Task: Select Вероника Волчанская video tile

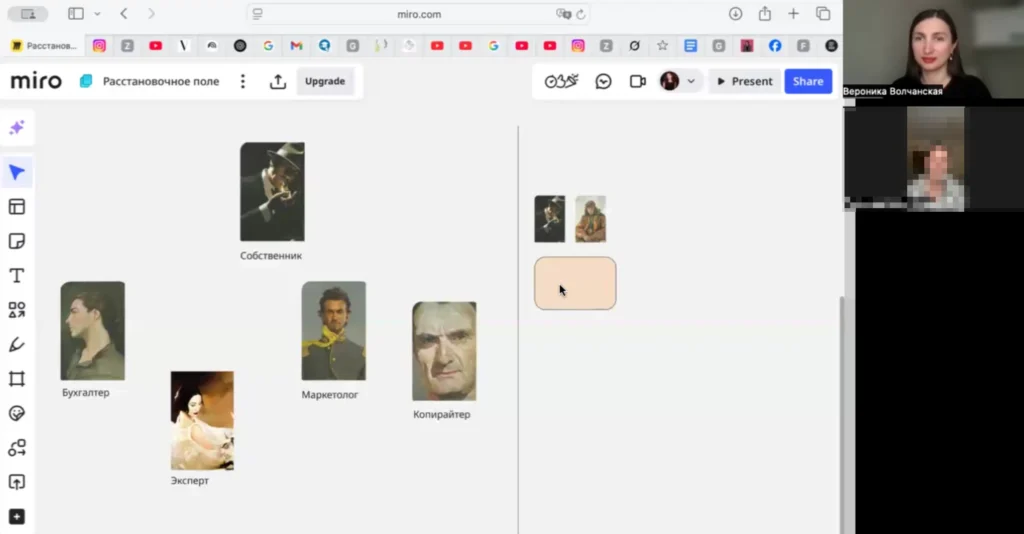Action: click(x=933, y=50)
